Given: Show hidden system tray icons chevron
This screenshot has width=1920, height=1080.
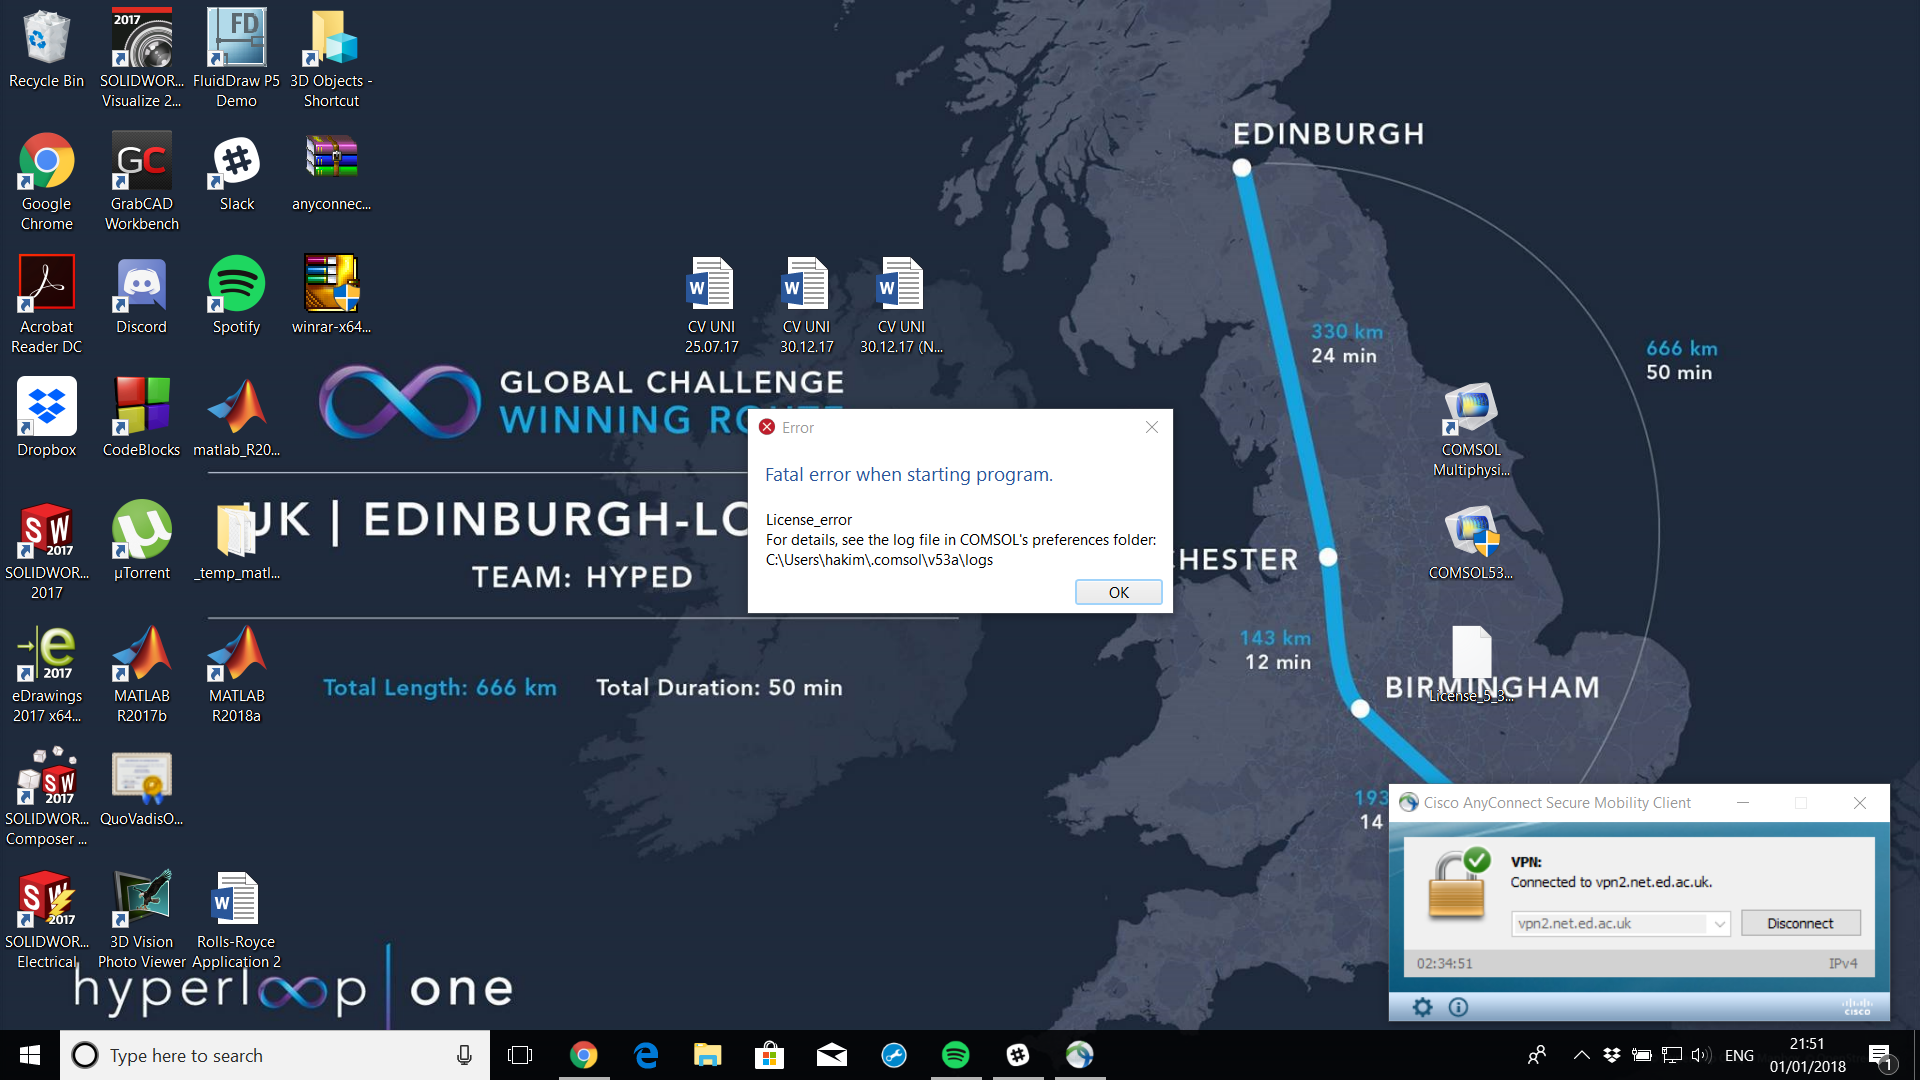Looking at the screenshot, I should (x=1581, y=1055).
